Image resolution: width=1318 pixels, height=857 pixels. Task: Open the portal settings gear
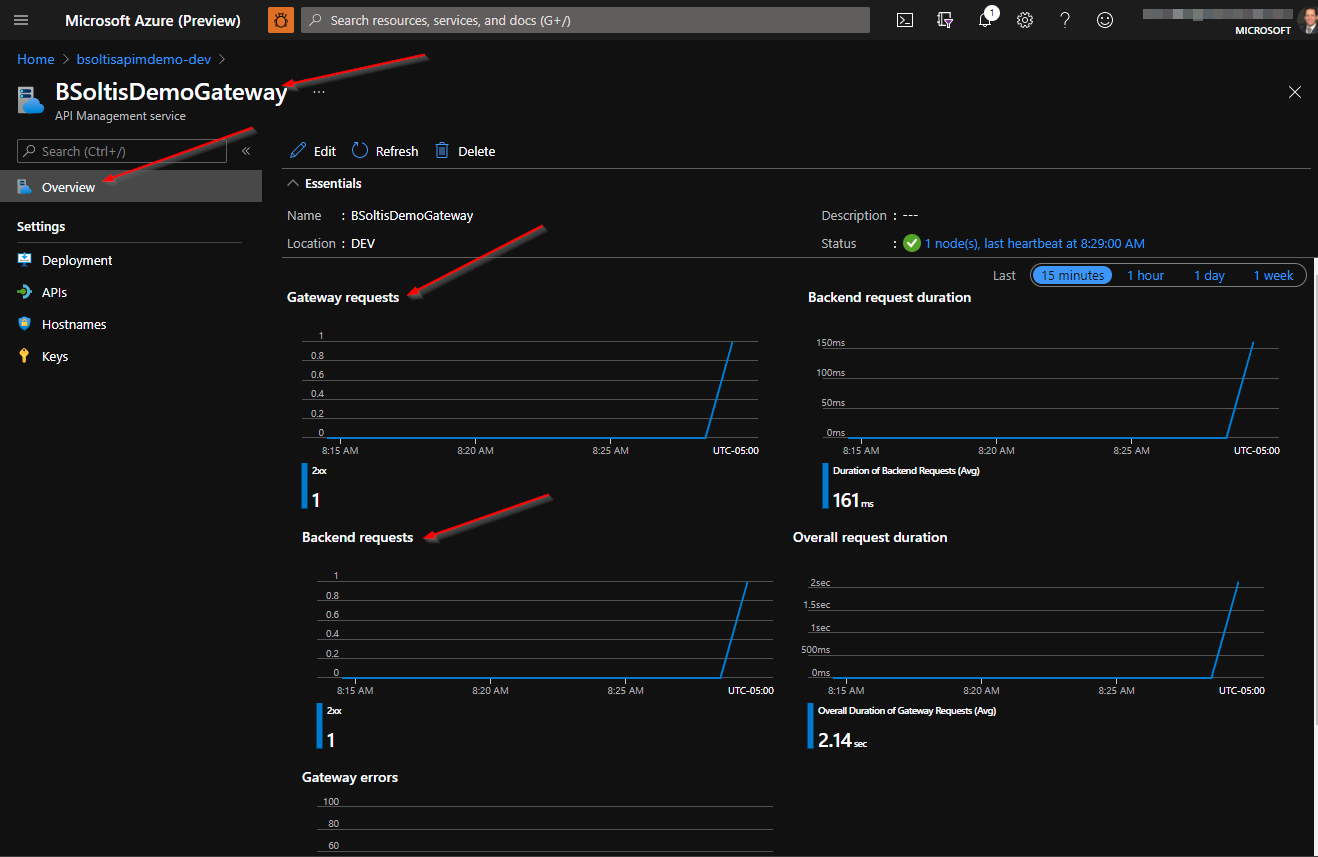click(1024, 20)
